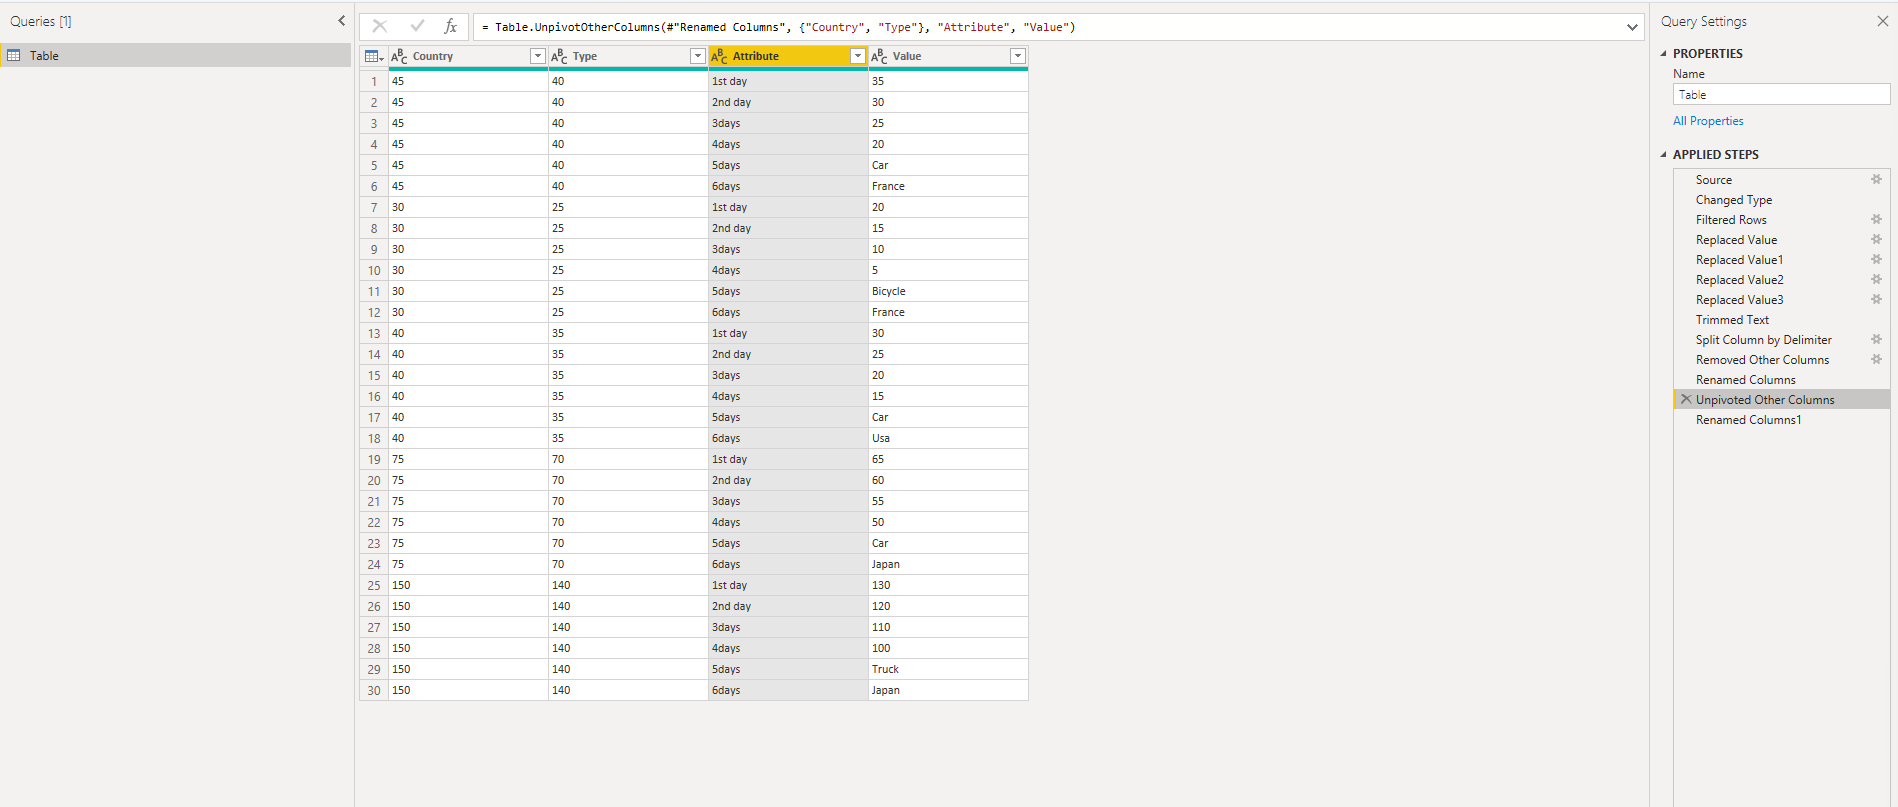1898x807 pixels.
Task: Open settings gear for Replaced Value2 step
Action: pyautogui.click(x=1876, y=280)
